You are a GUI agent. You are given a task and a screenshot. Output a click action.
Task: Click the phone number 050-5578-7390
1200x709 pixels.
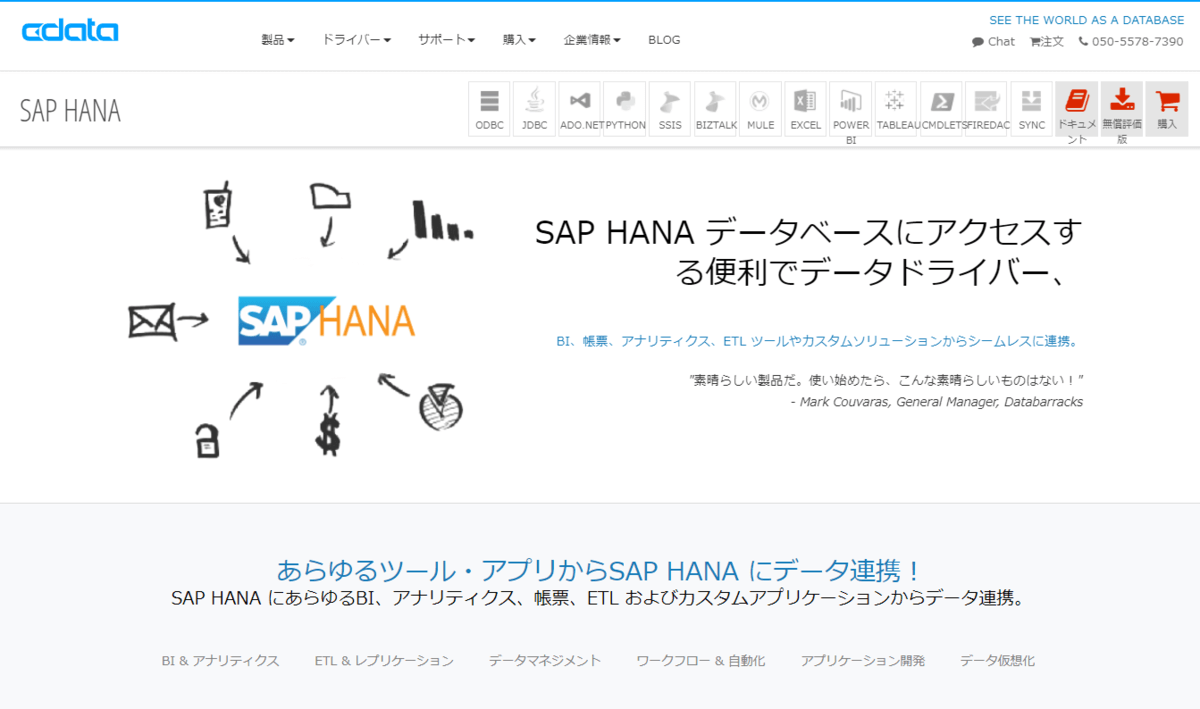coord(1131,42)
